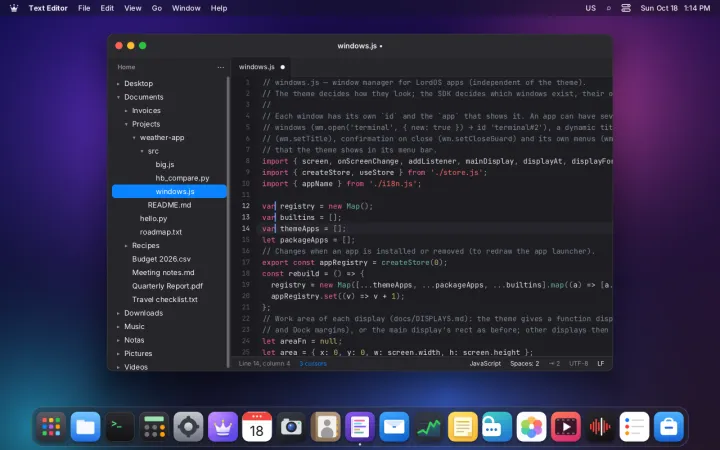Open the Calculator dock icon
Image resolution: width=720 pixels, height=450 pixels.
tap(154, 427)
